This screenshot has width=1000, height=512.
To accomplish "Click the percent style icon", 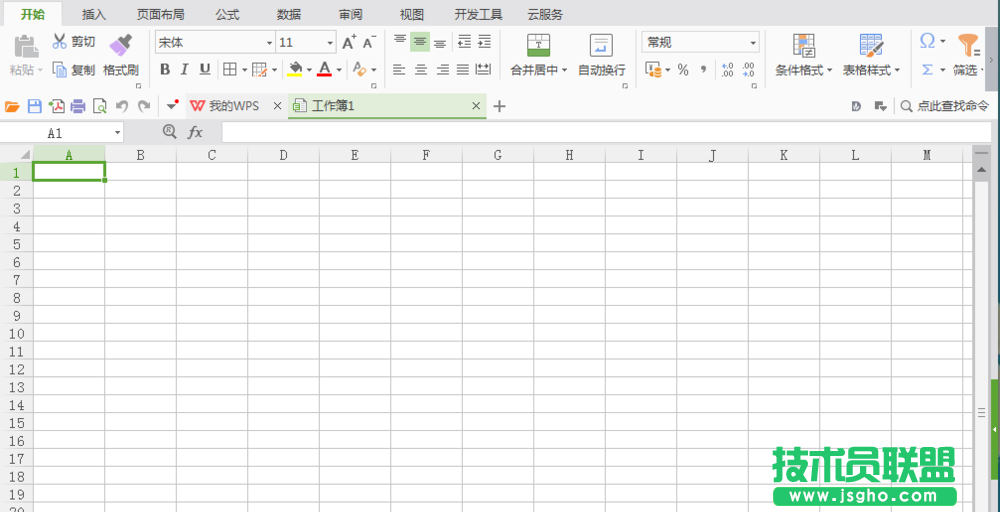I will (683, 70).
